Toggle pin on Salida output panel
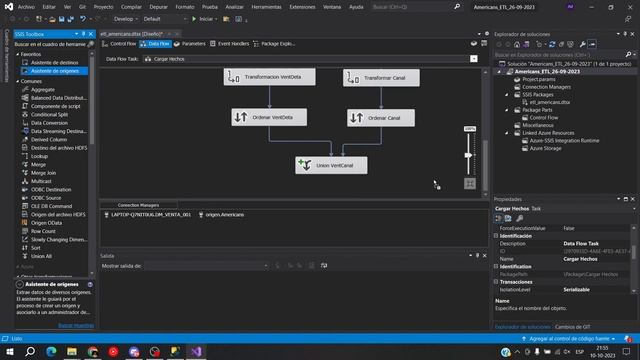Viewport: 640px width, 360px height. pos(478,256)
